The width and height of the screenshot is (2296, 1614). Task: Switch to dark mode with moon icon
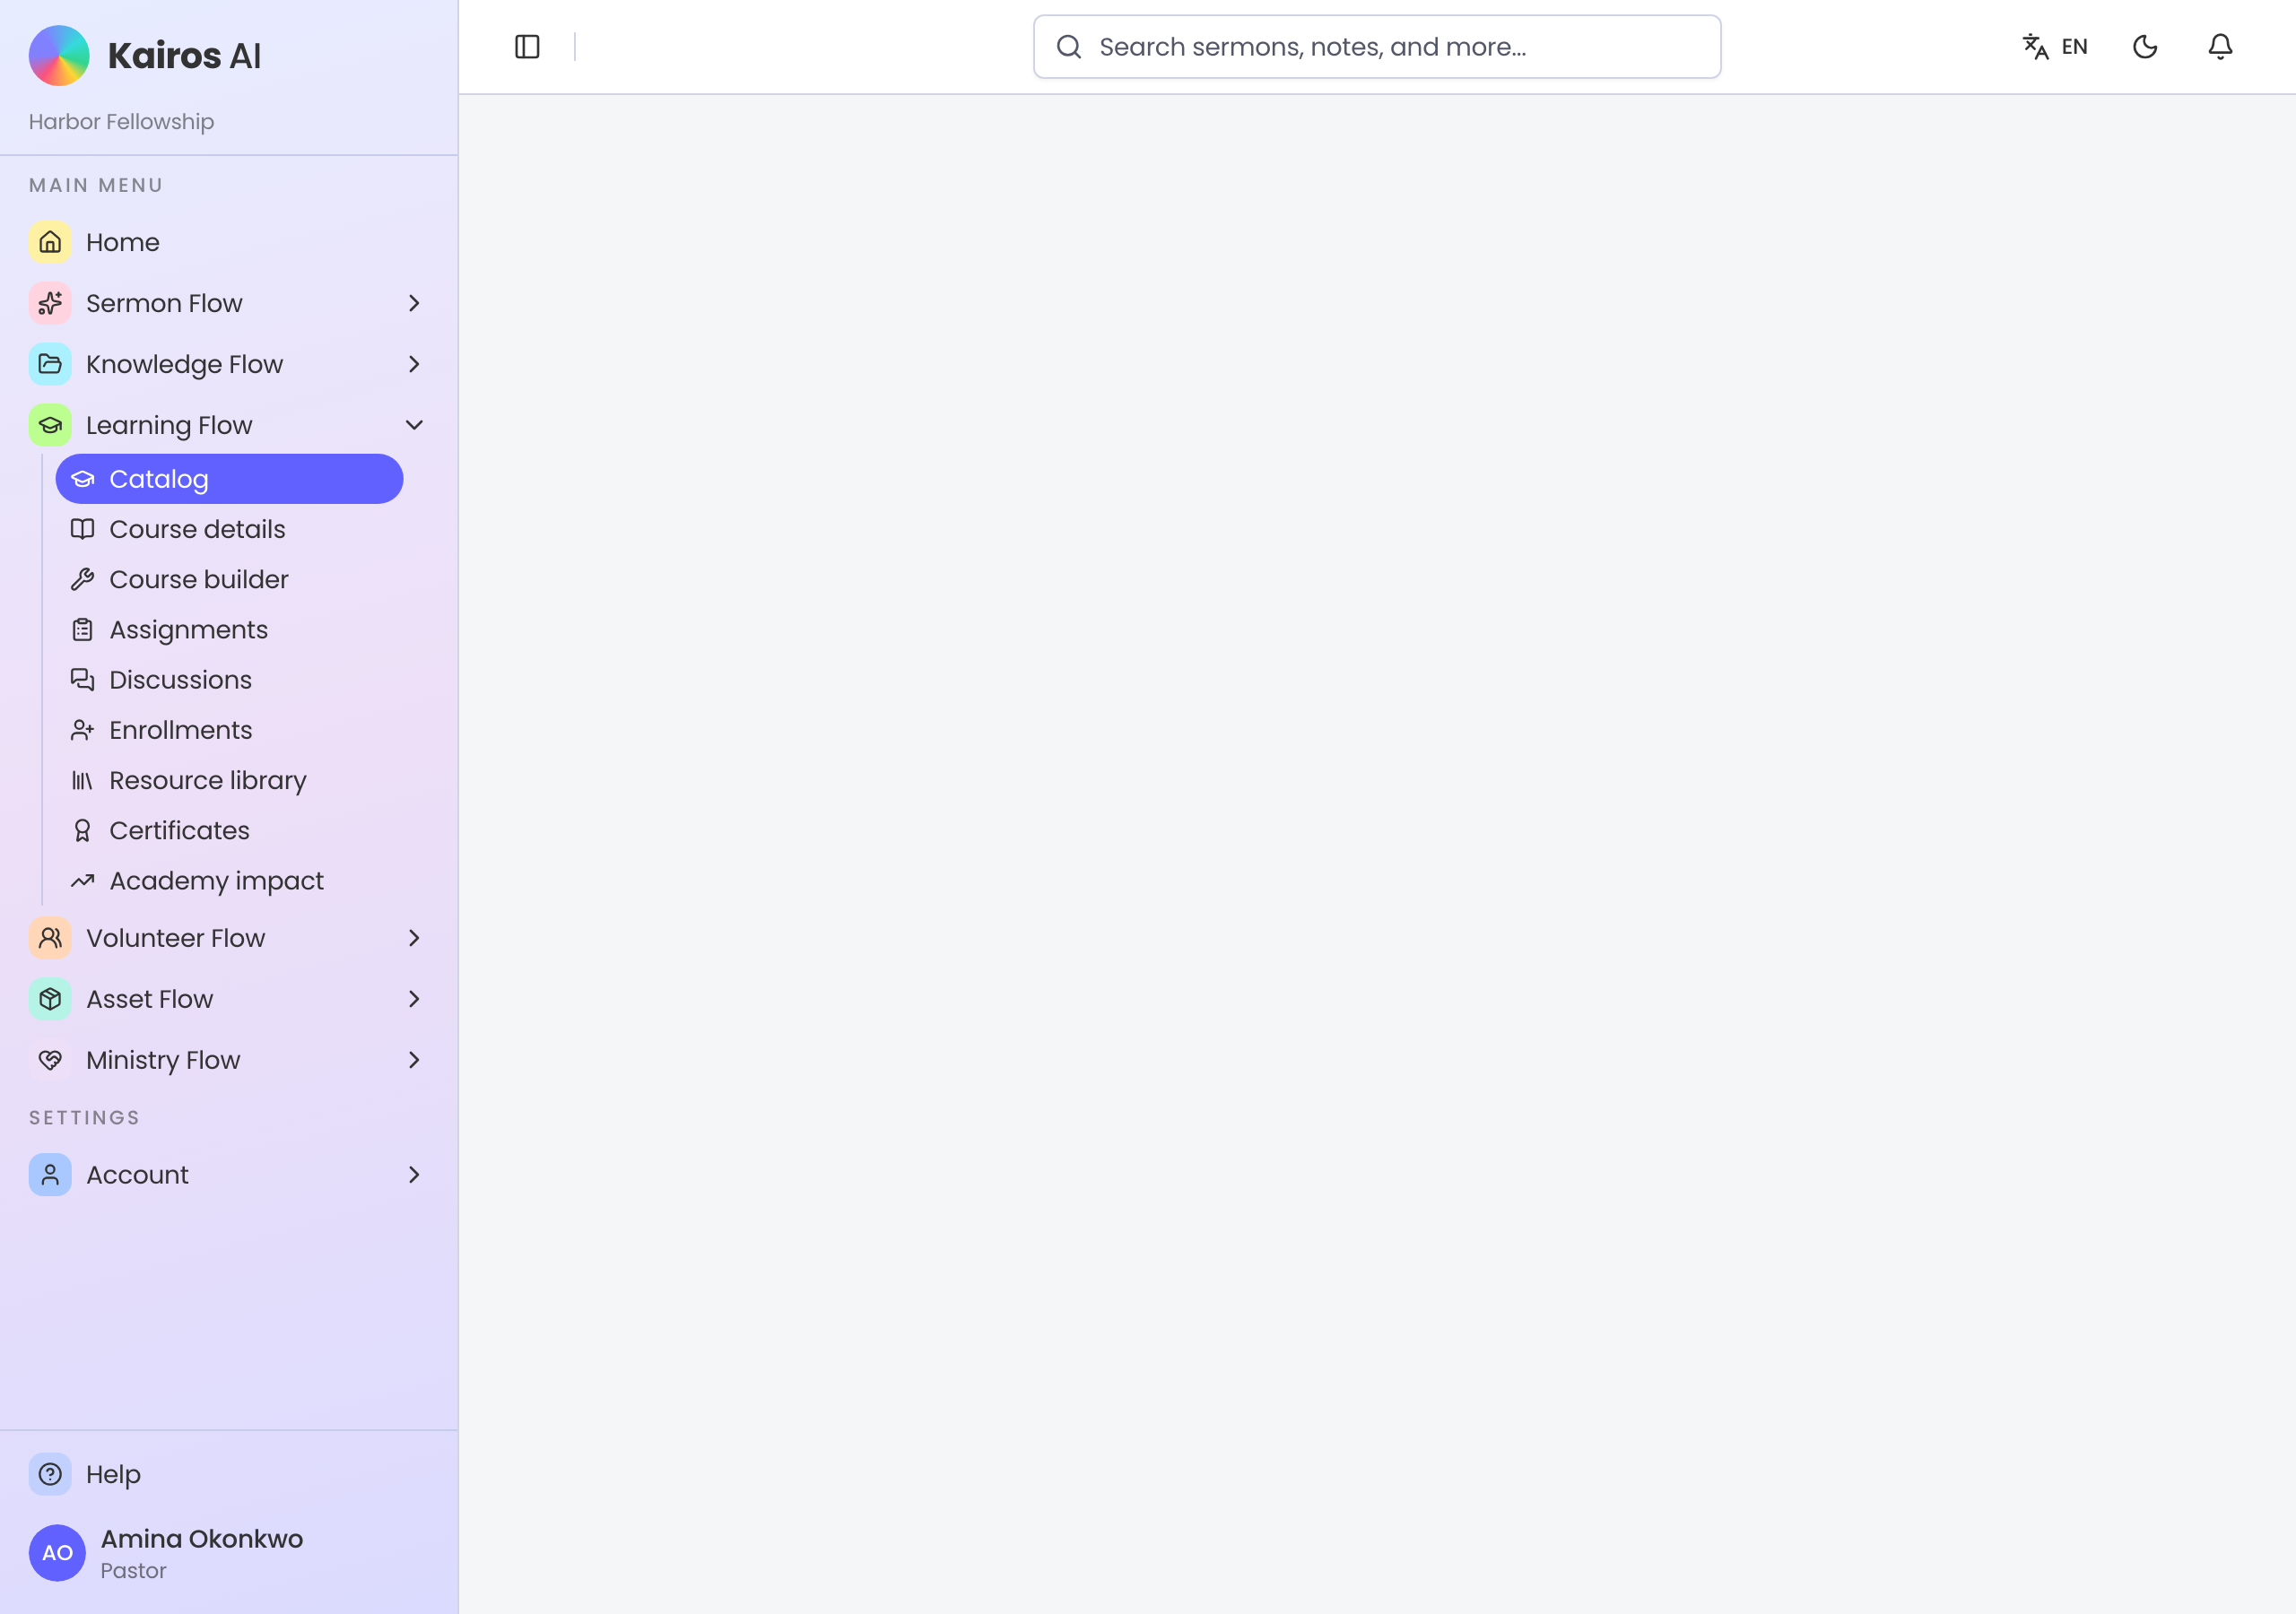(2145, 47)
